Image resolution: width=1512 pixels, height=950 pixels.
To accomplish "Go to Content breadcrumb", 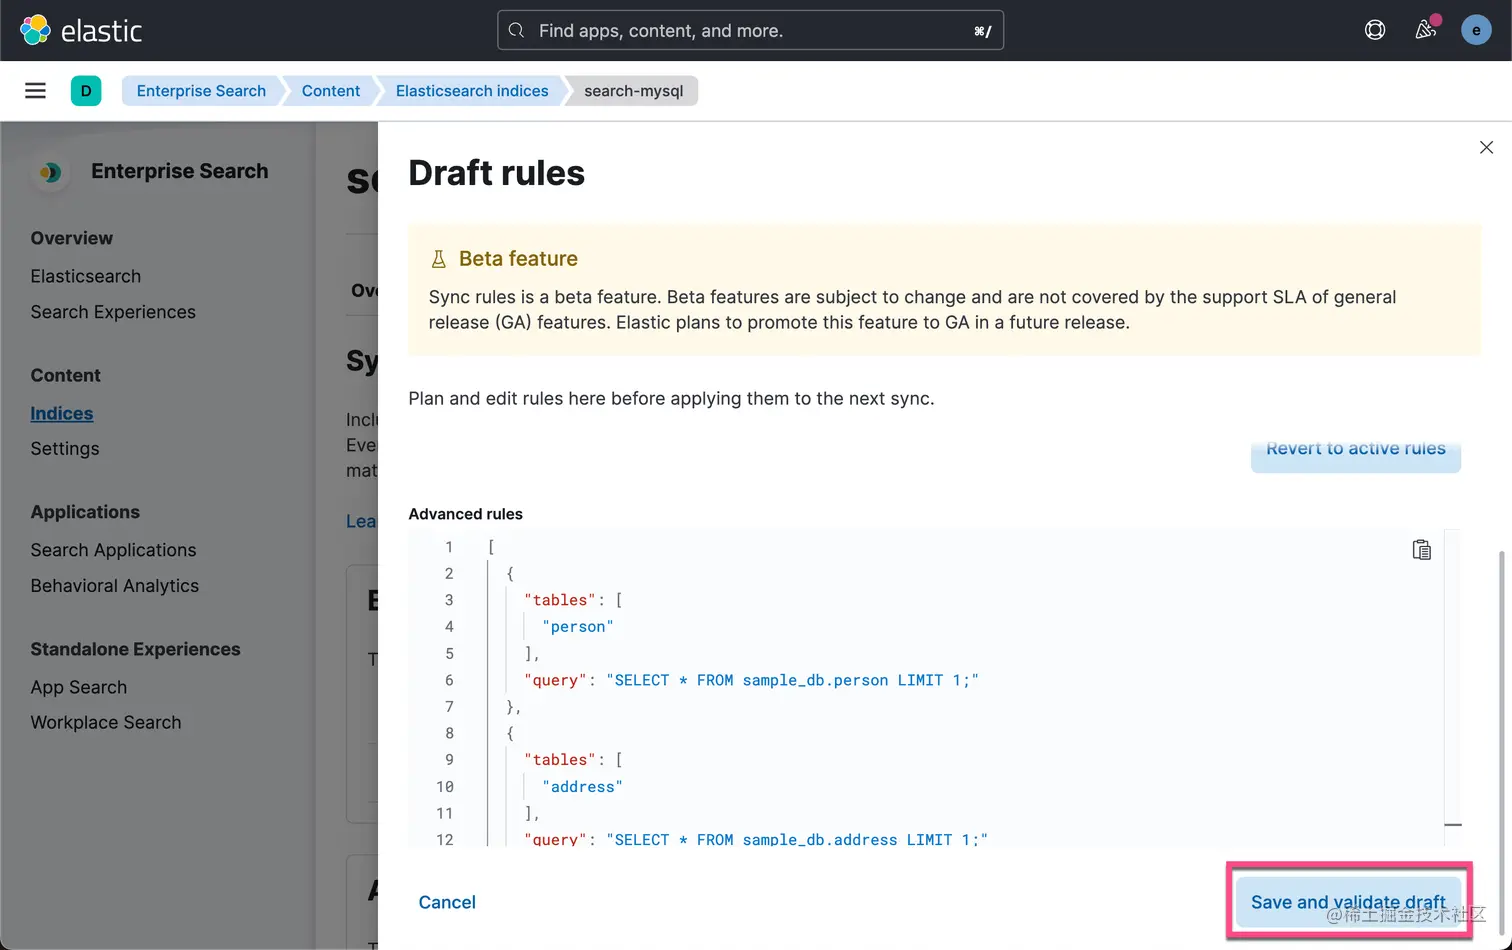I will click(x=331, y=91).
